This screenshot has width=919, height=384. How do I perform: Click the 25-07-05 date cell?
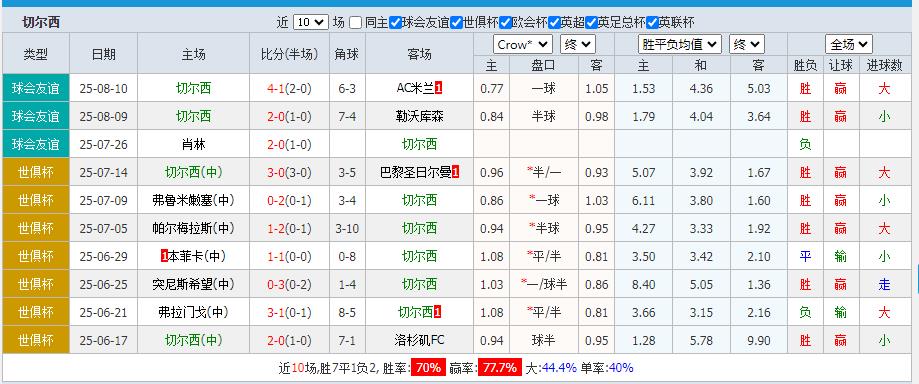click(103, 228)
